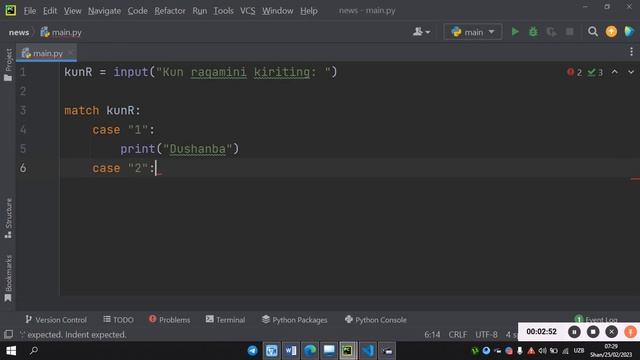Toggle the Bookmarks tool window sidebar
The image size is (640, 360).
tap(8, 278)
